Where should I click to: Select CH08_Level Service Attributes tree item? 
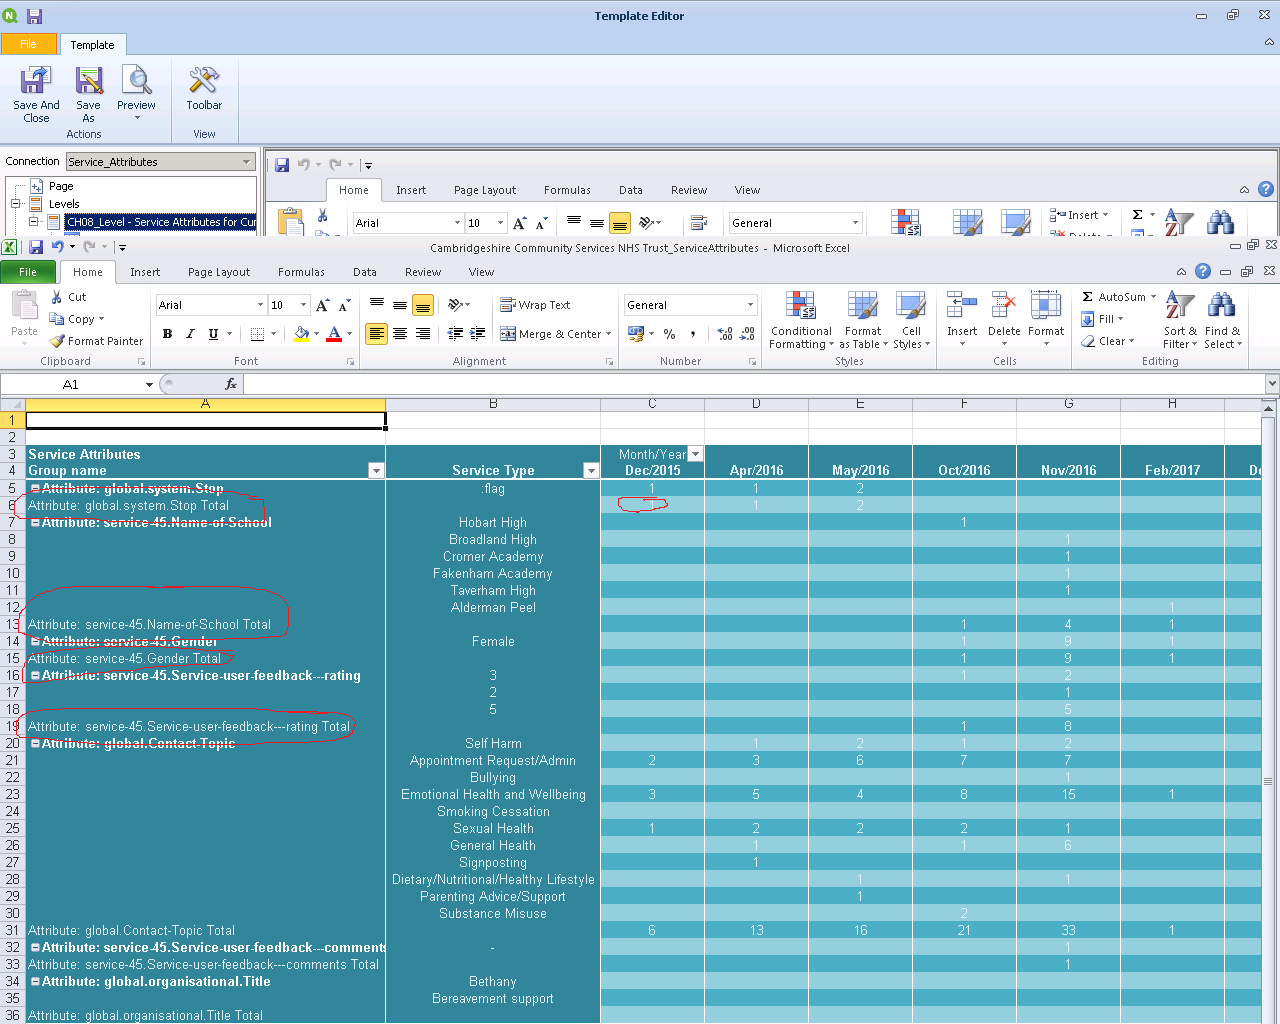[x=160, y=222]
